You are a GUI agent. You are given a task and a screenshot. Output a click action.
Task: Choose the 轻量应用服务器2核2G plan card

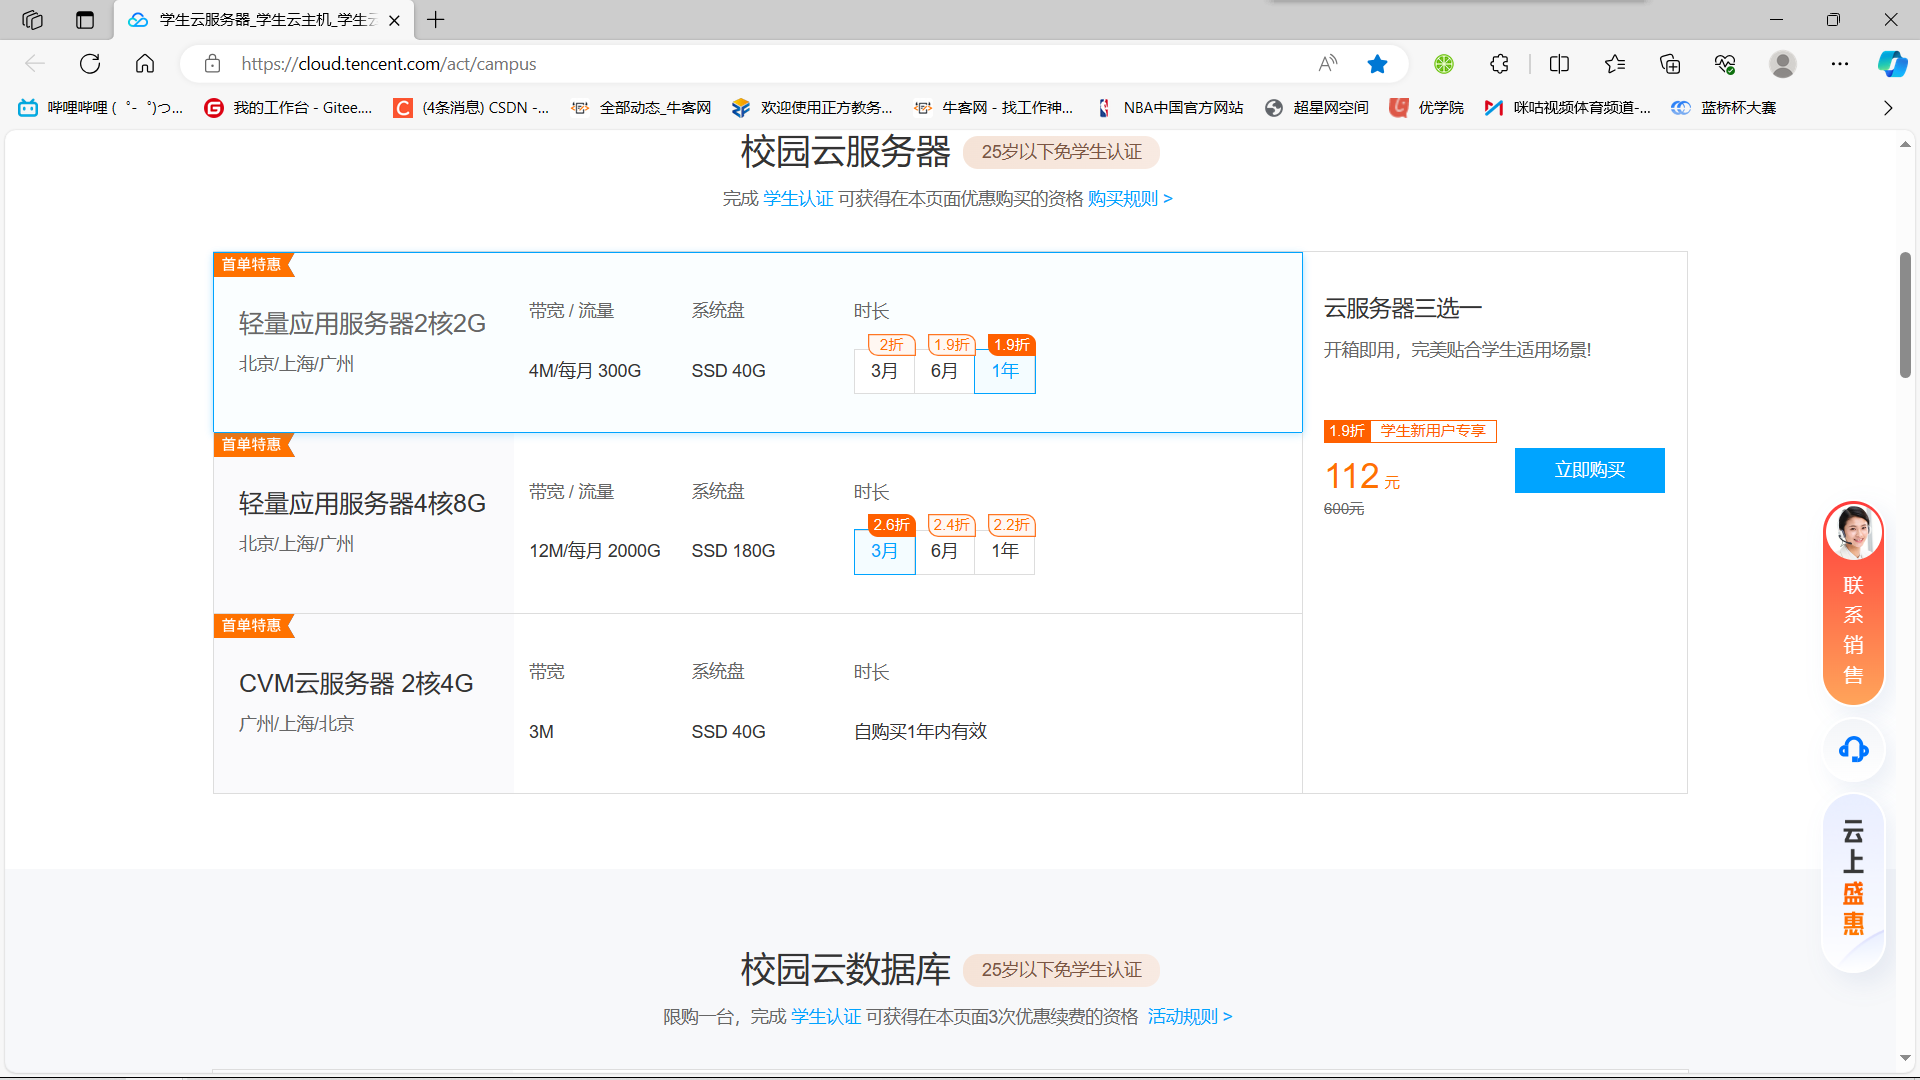pos(758,342)
